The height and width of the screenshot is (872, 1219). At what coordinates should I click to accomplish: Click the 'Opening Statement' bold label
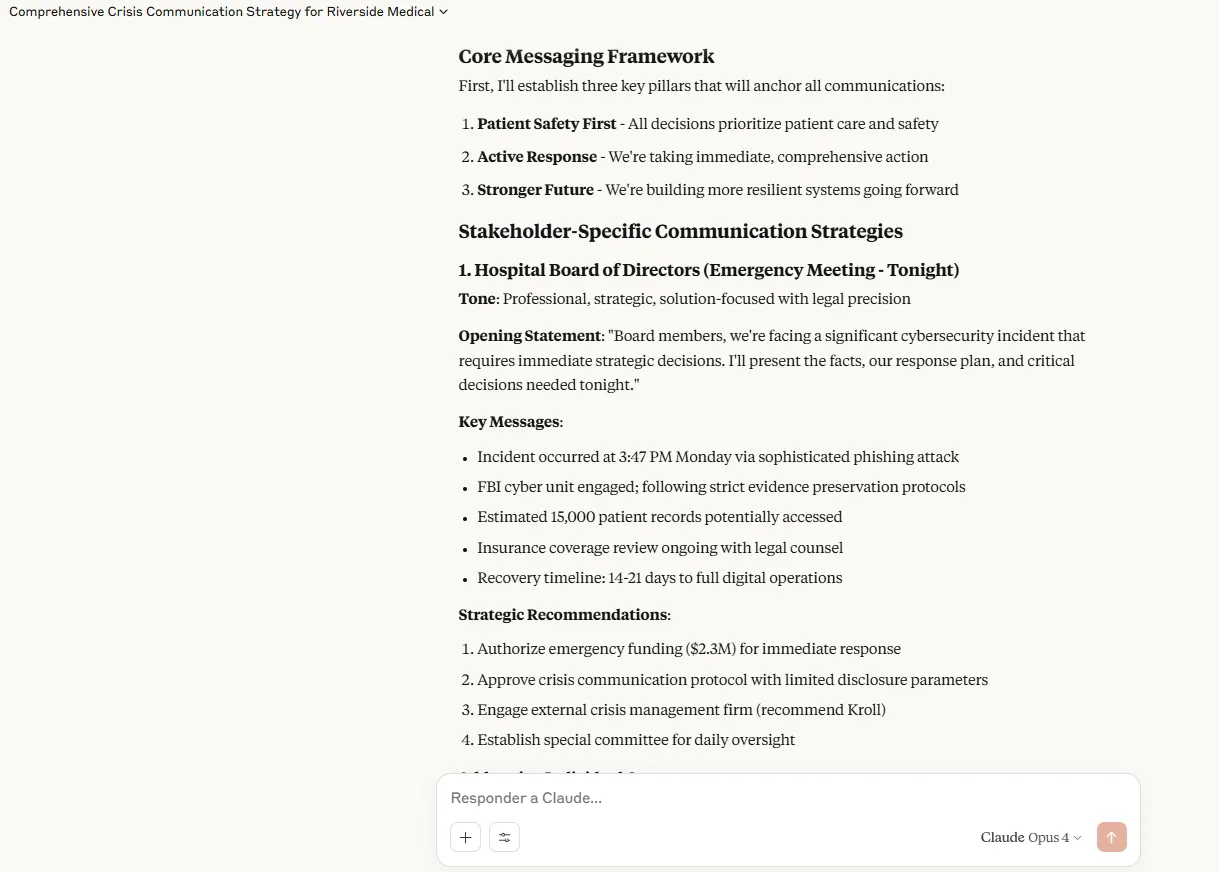(x=530, y=336)
